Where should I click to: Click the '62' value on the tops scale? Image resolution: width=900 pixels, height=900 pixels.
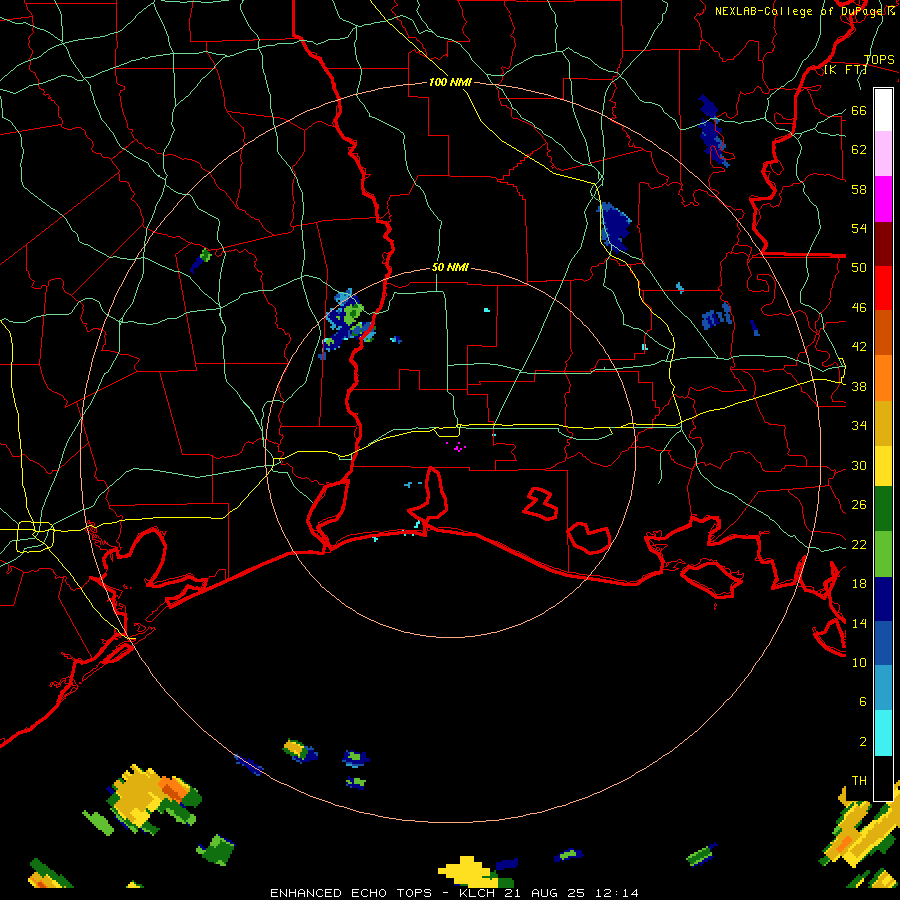click(x=859, y=150)
